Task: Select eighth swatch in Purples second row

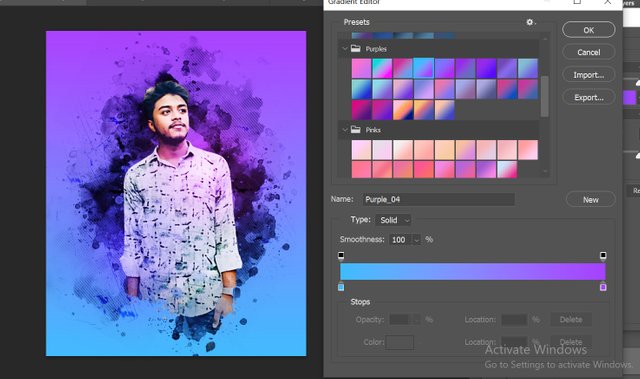Action: click(507, 89)
